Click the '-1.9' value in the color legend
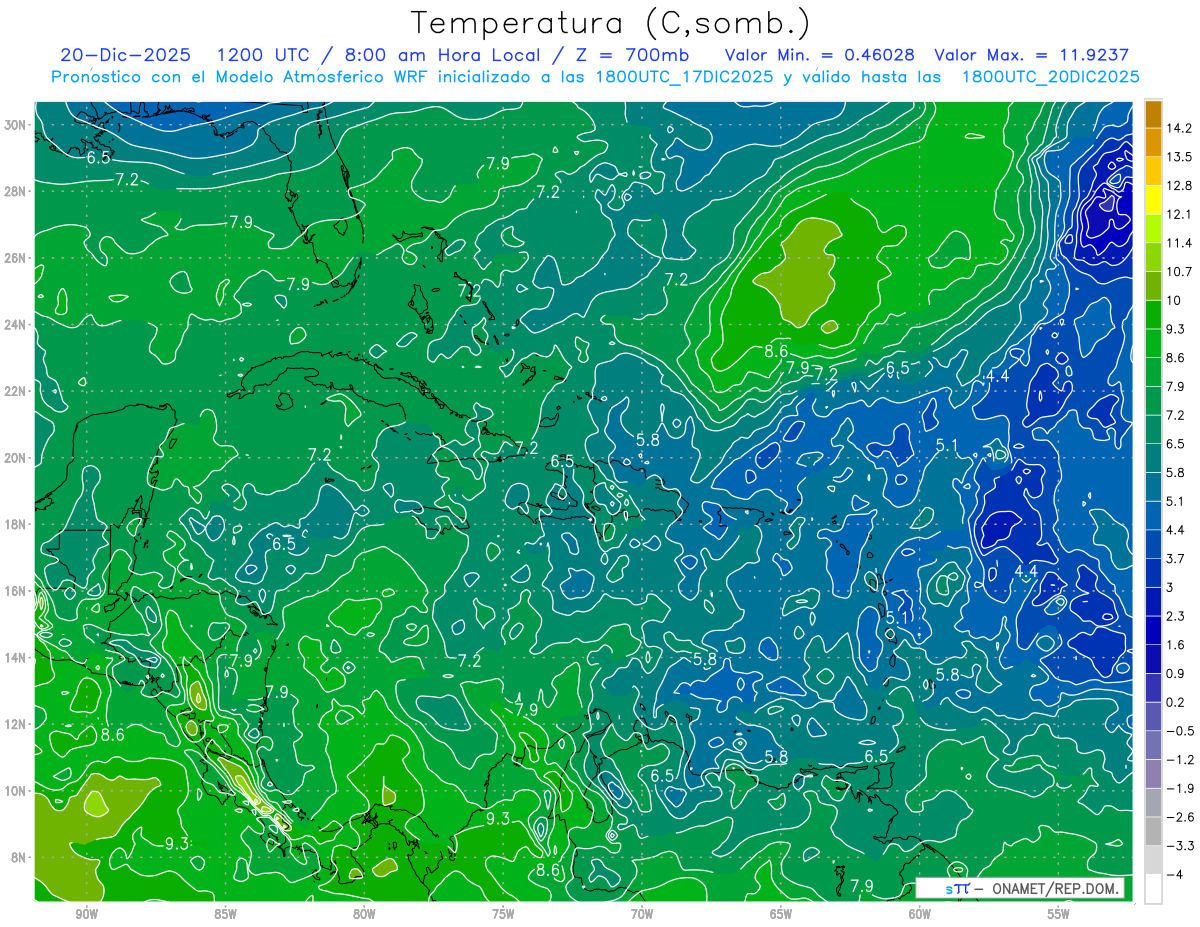Image resolution: width=1200 pixels, height=927 pixels. (1180, 788)
